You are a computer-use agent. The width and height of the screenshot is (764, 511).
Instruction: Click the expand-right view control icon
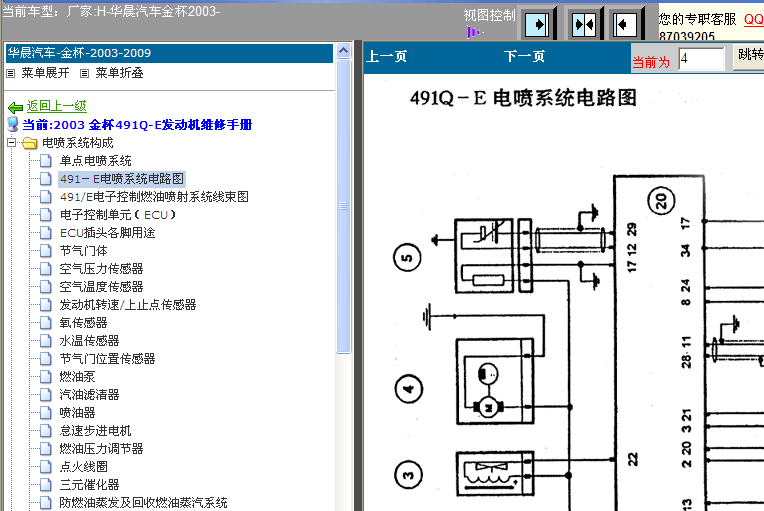point(537,24)
